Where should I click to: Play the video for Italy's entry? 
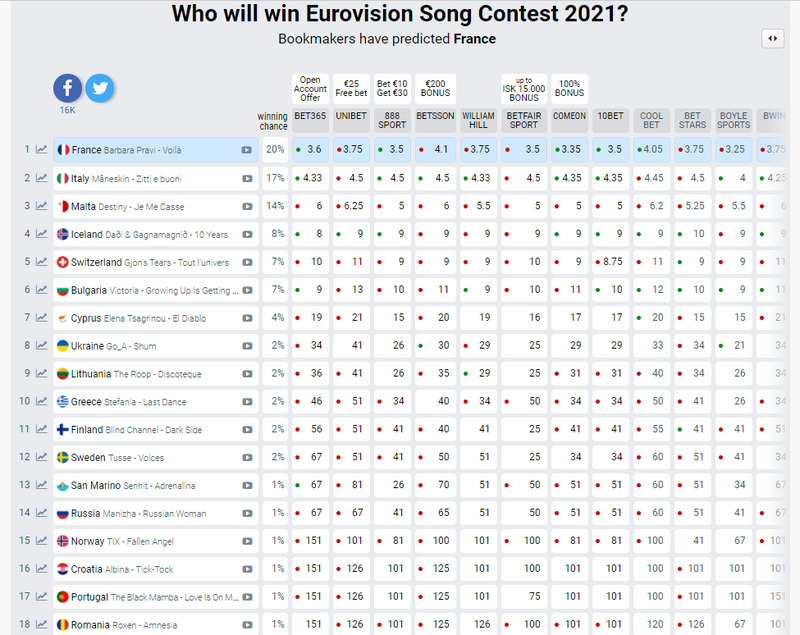(x=247, y=179)
